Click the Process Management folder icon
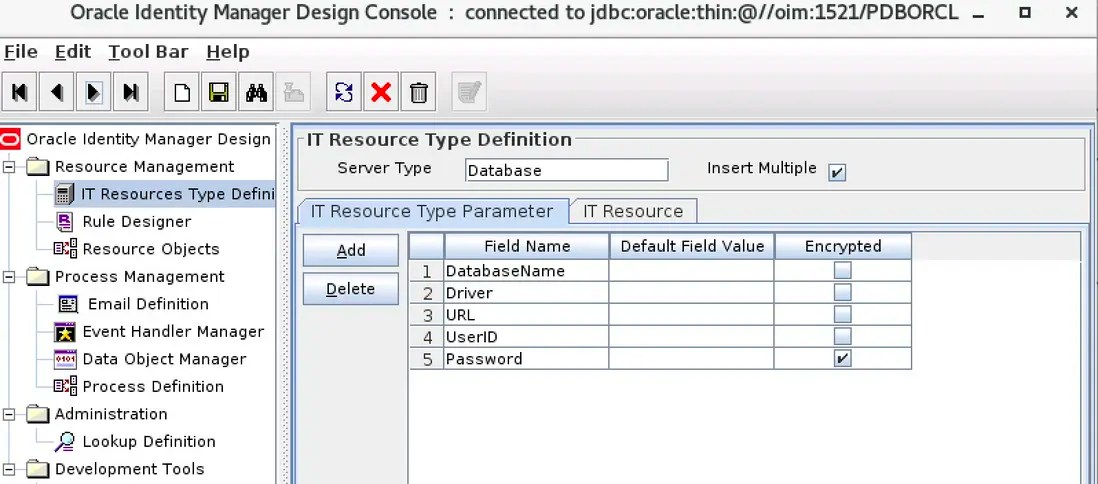Screen dimensions: 1098x484 38,277
